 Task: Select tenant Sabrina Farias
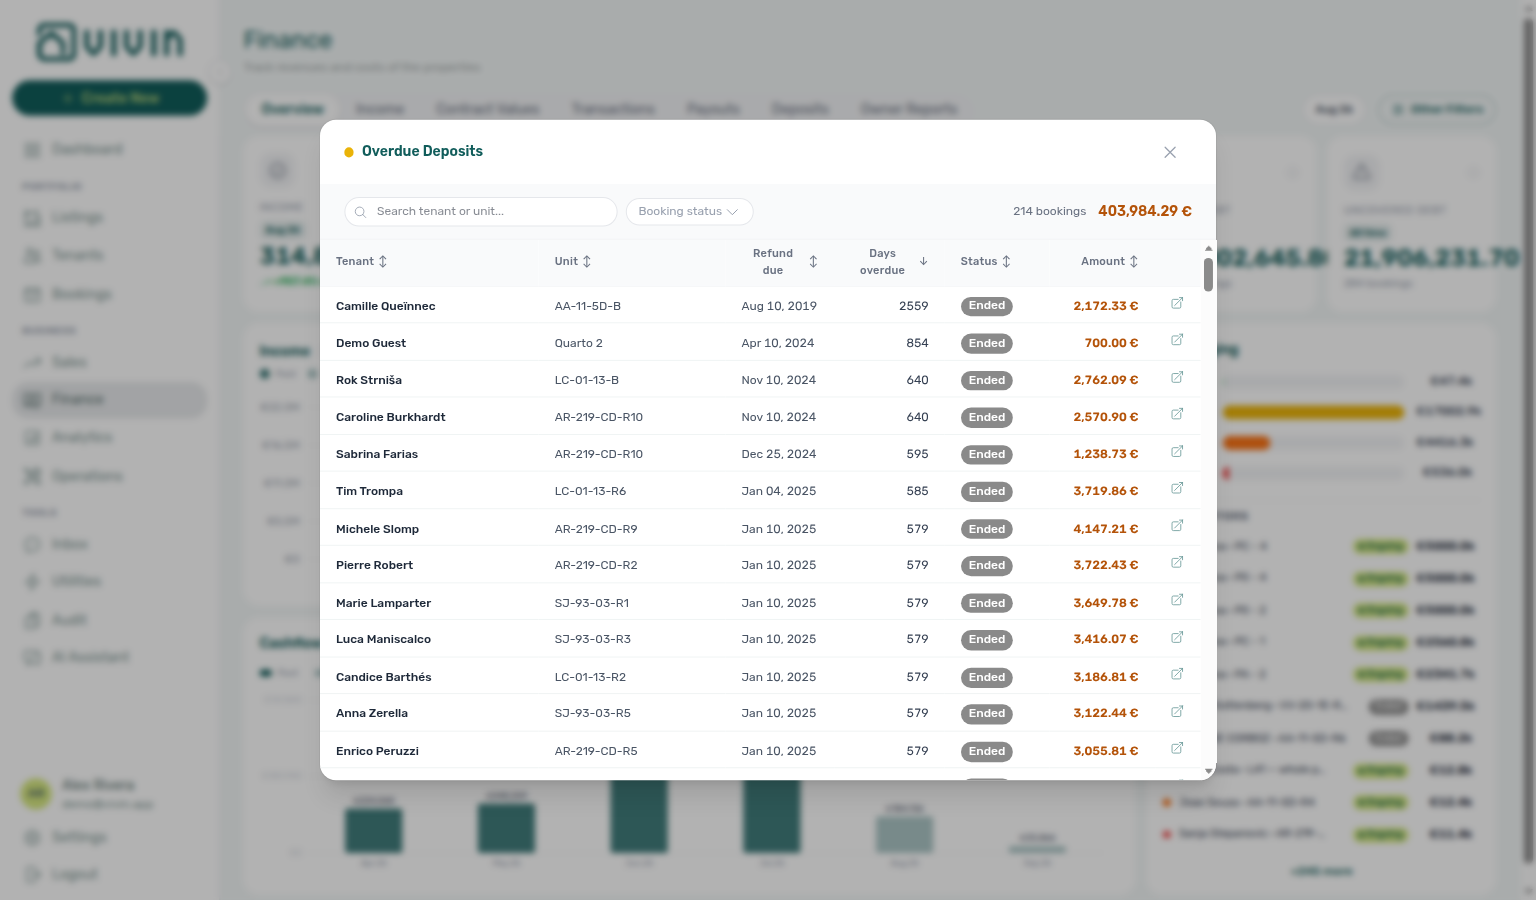[377, 454]
